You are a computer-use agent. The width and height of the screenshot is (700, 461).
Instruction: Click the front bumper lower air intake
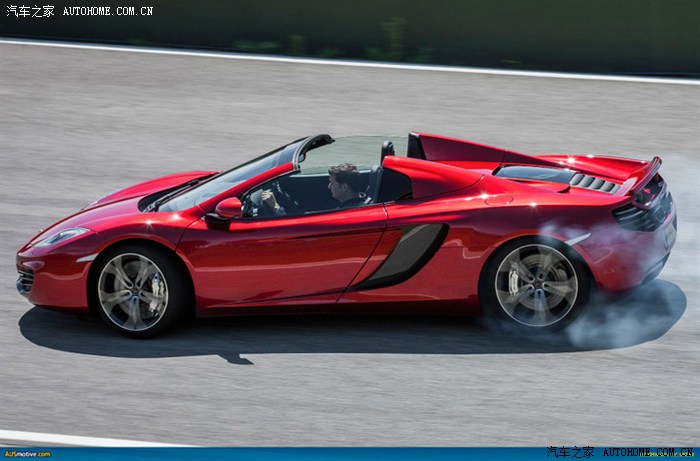(x=26, y=281)
